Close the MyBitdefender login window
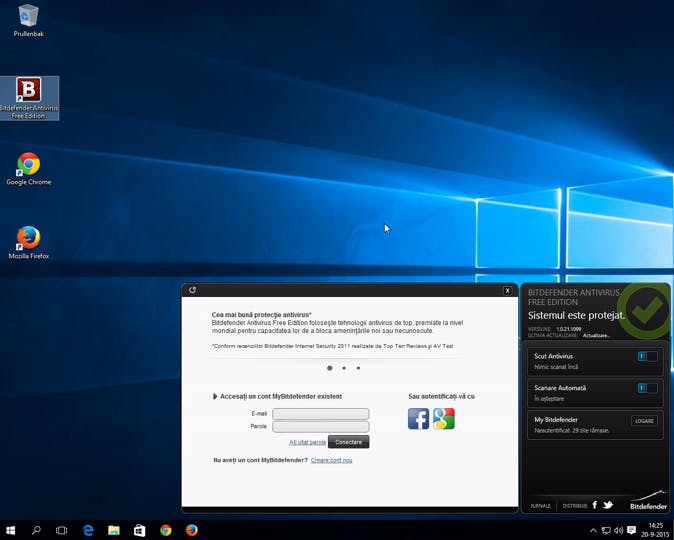The width and height of the screenshot is (674, 540). 507,291
